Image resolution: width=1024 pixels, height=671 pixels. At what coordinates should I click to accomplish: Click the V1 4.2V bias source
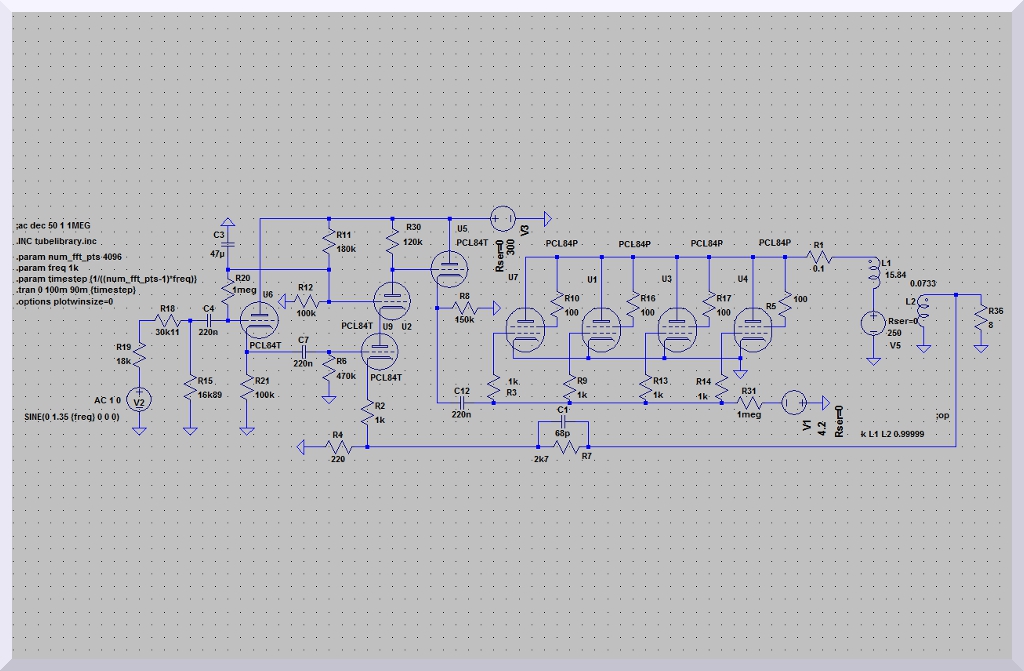(793, 401)
